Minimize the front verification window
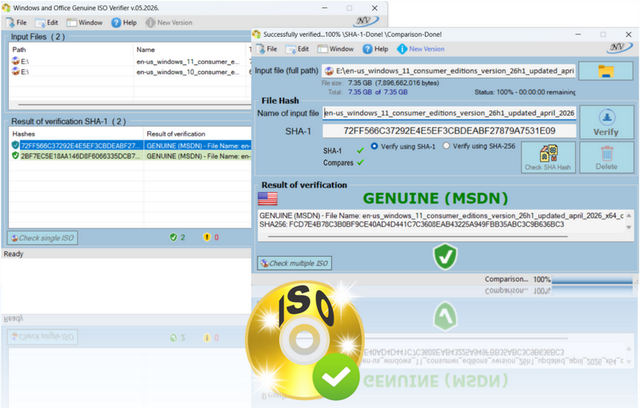Screen dimensions: 640x408 pos(578,34)
